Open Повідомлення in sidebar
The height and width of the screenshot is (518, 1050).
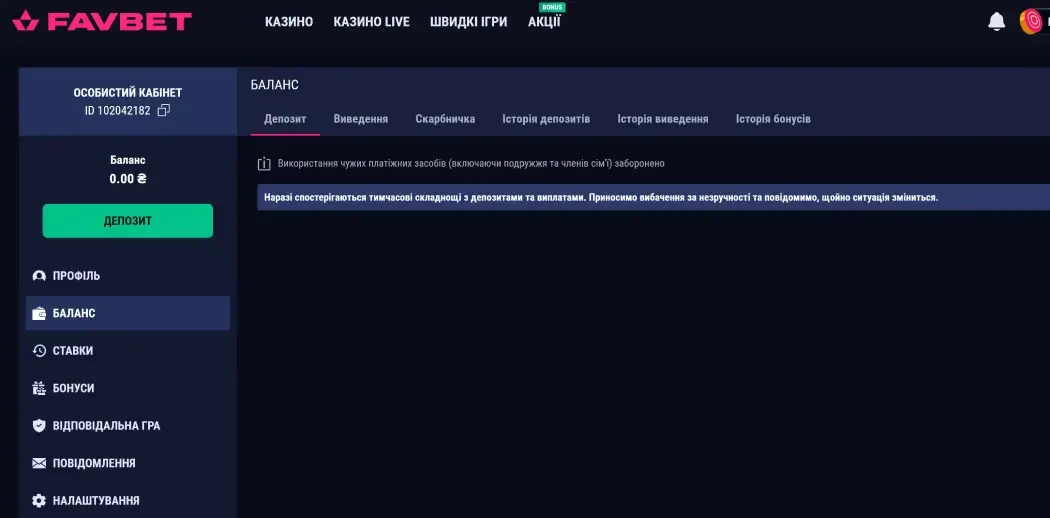pos(128,463)
